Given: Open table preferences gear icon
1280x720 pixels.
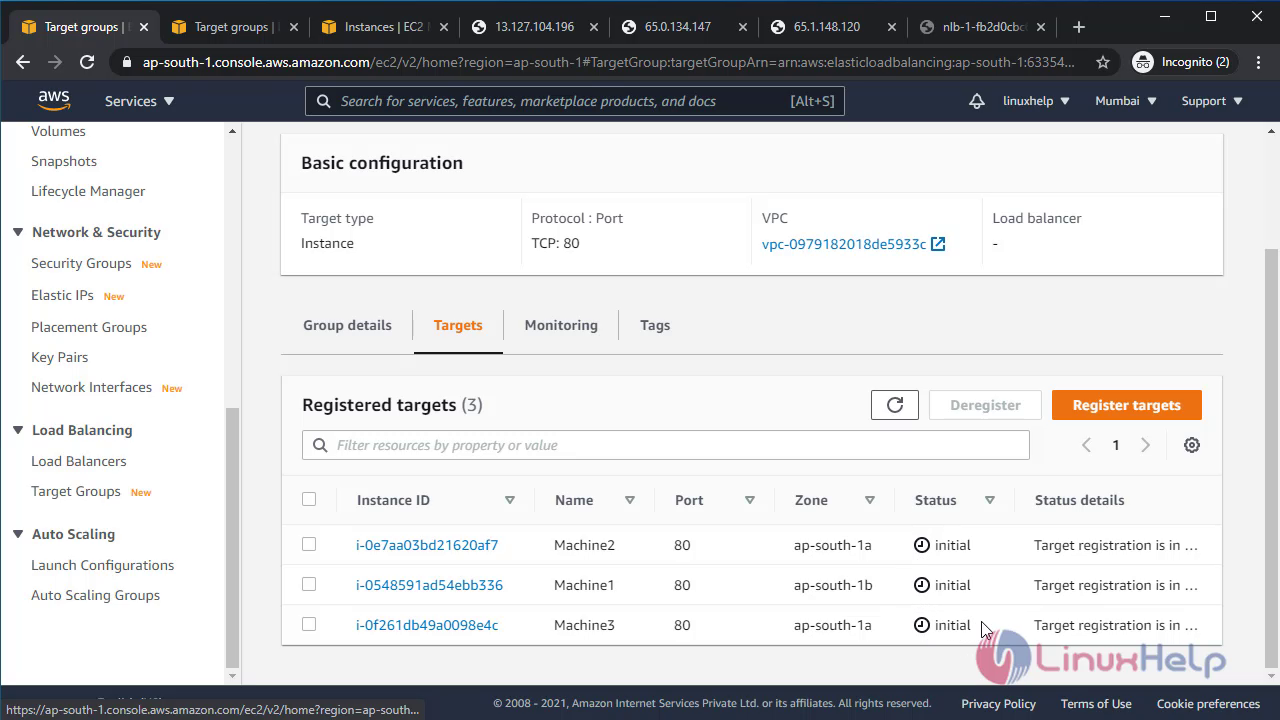Looking at the screenshot, I should tap(1192, 445).
